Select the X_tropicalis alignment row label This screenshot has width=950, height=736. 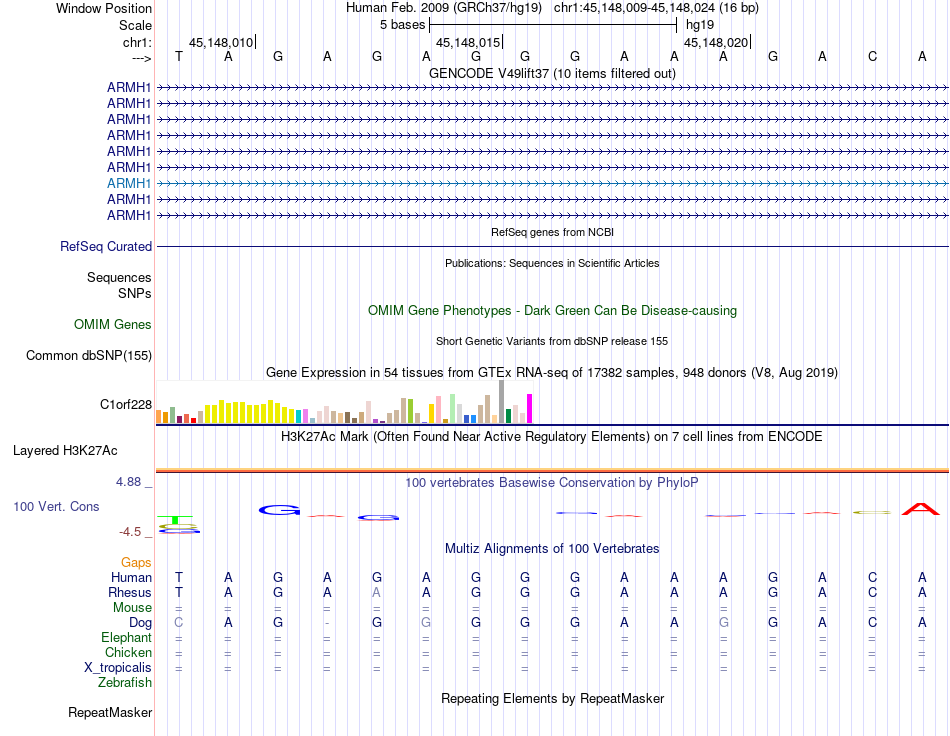(x=118, y=668)
